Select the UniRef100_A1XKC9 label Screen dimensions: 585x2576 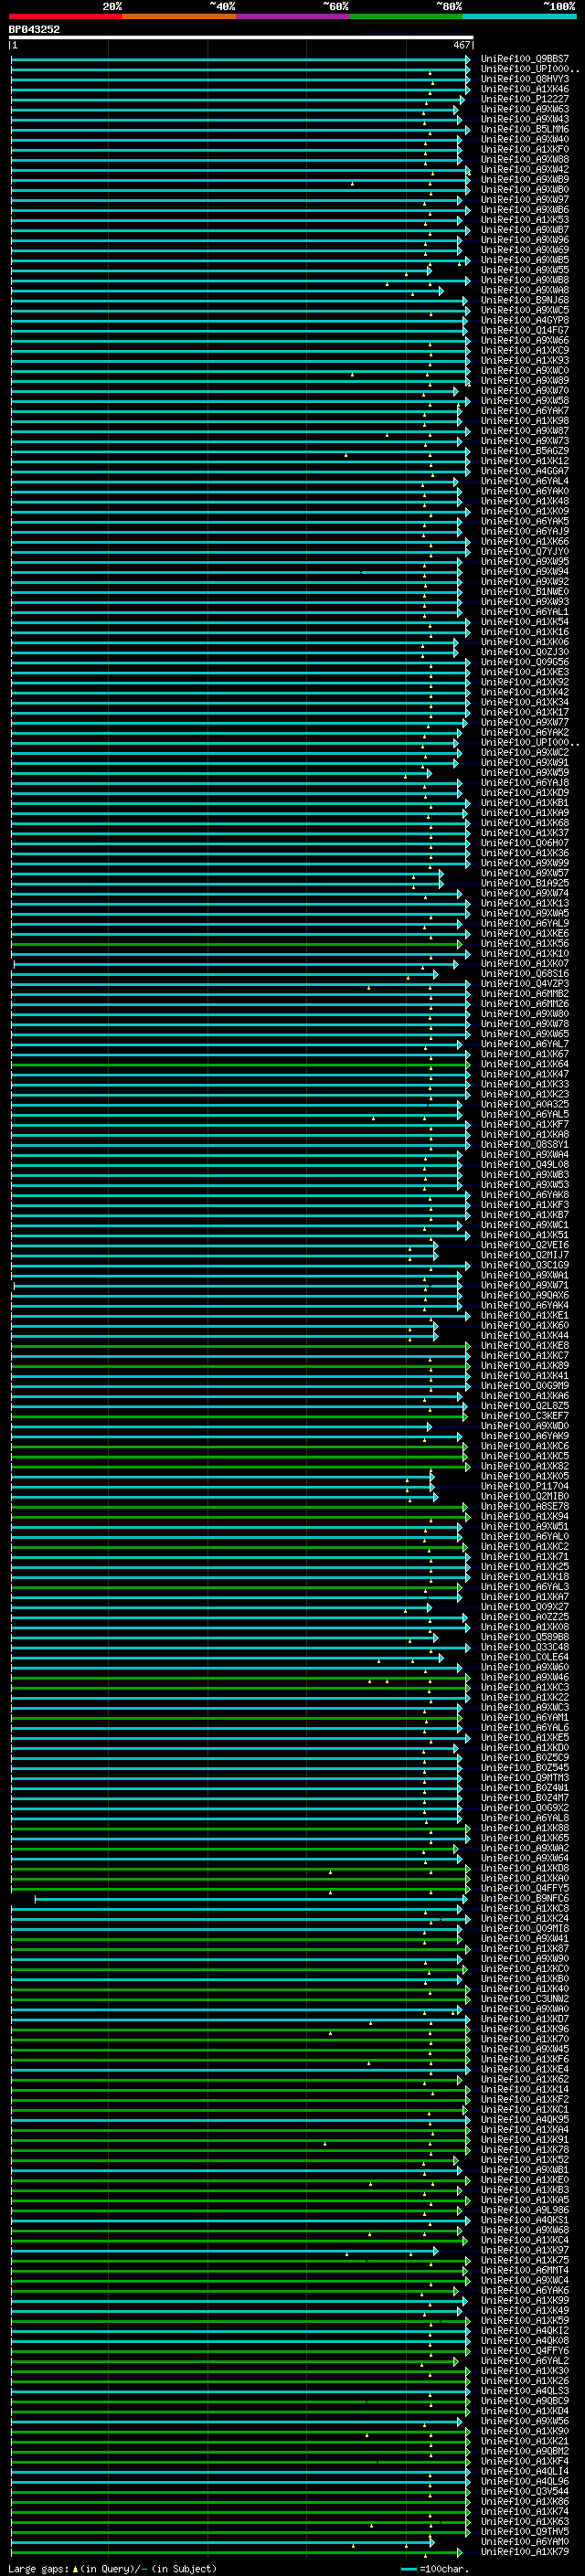point(525,350)
